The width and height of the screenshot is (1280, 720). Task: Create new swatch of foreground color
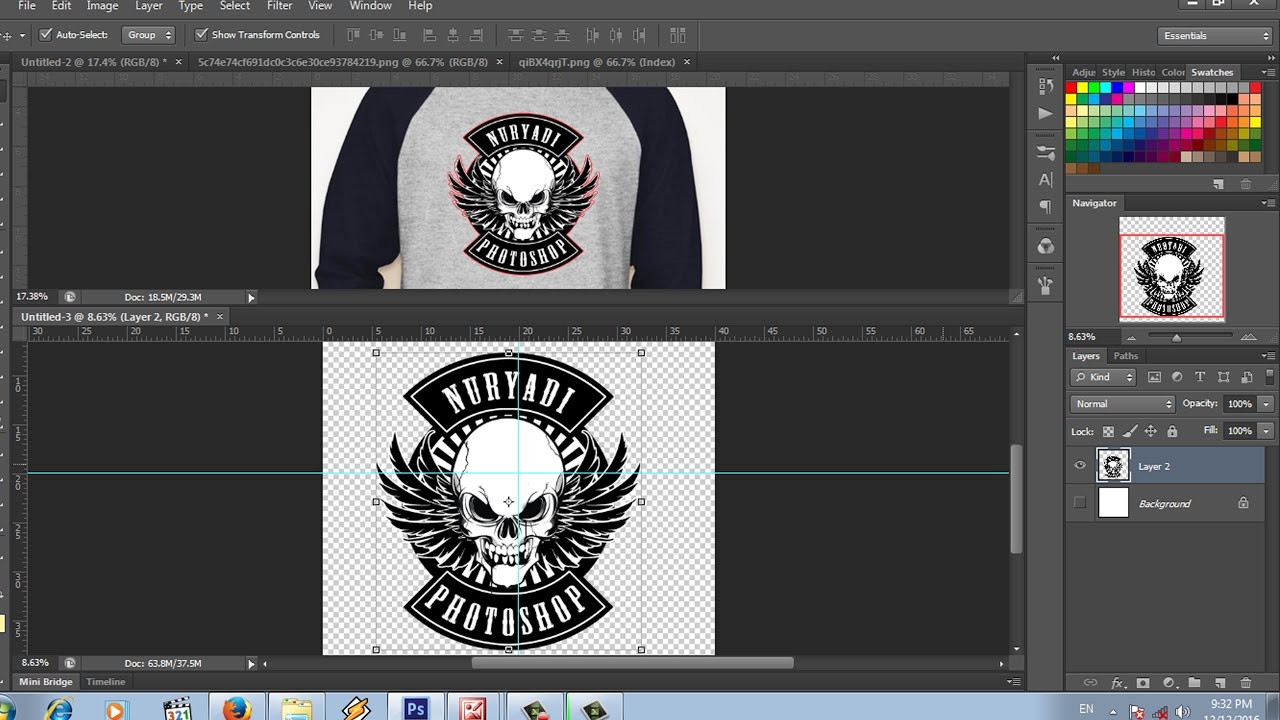coord(1218,184)
